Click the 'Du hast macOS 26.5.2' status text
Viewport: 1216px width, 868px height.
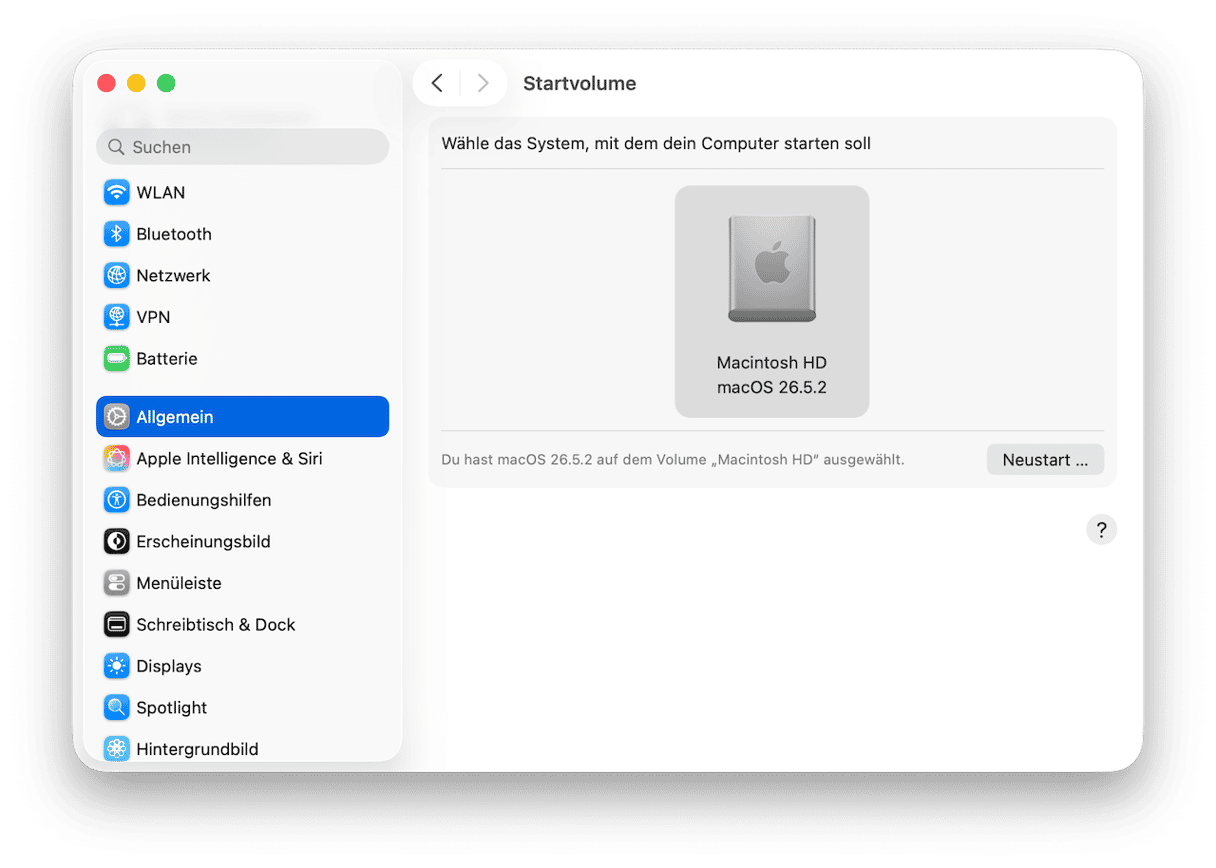[673, 460]
